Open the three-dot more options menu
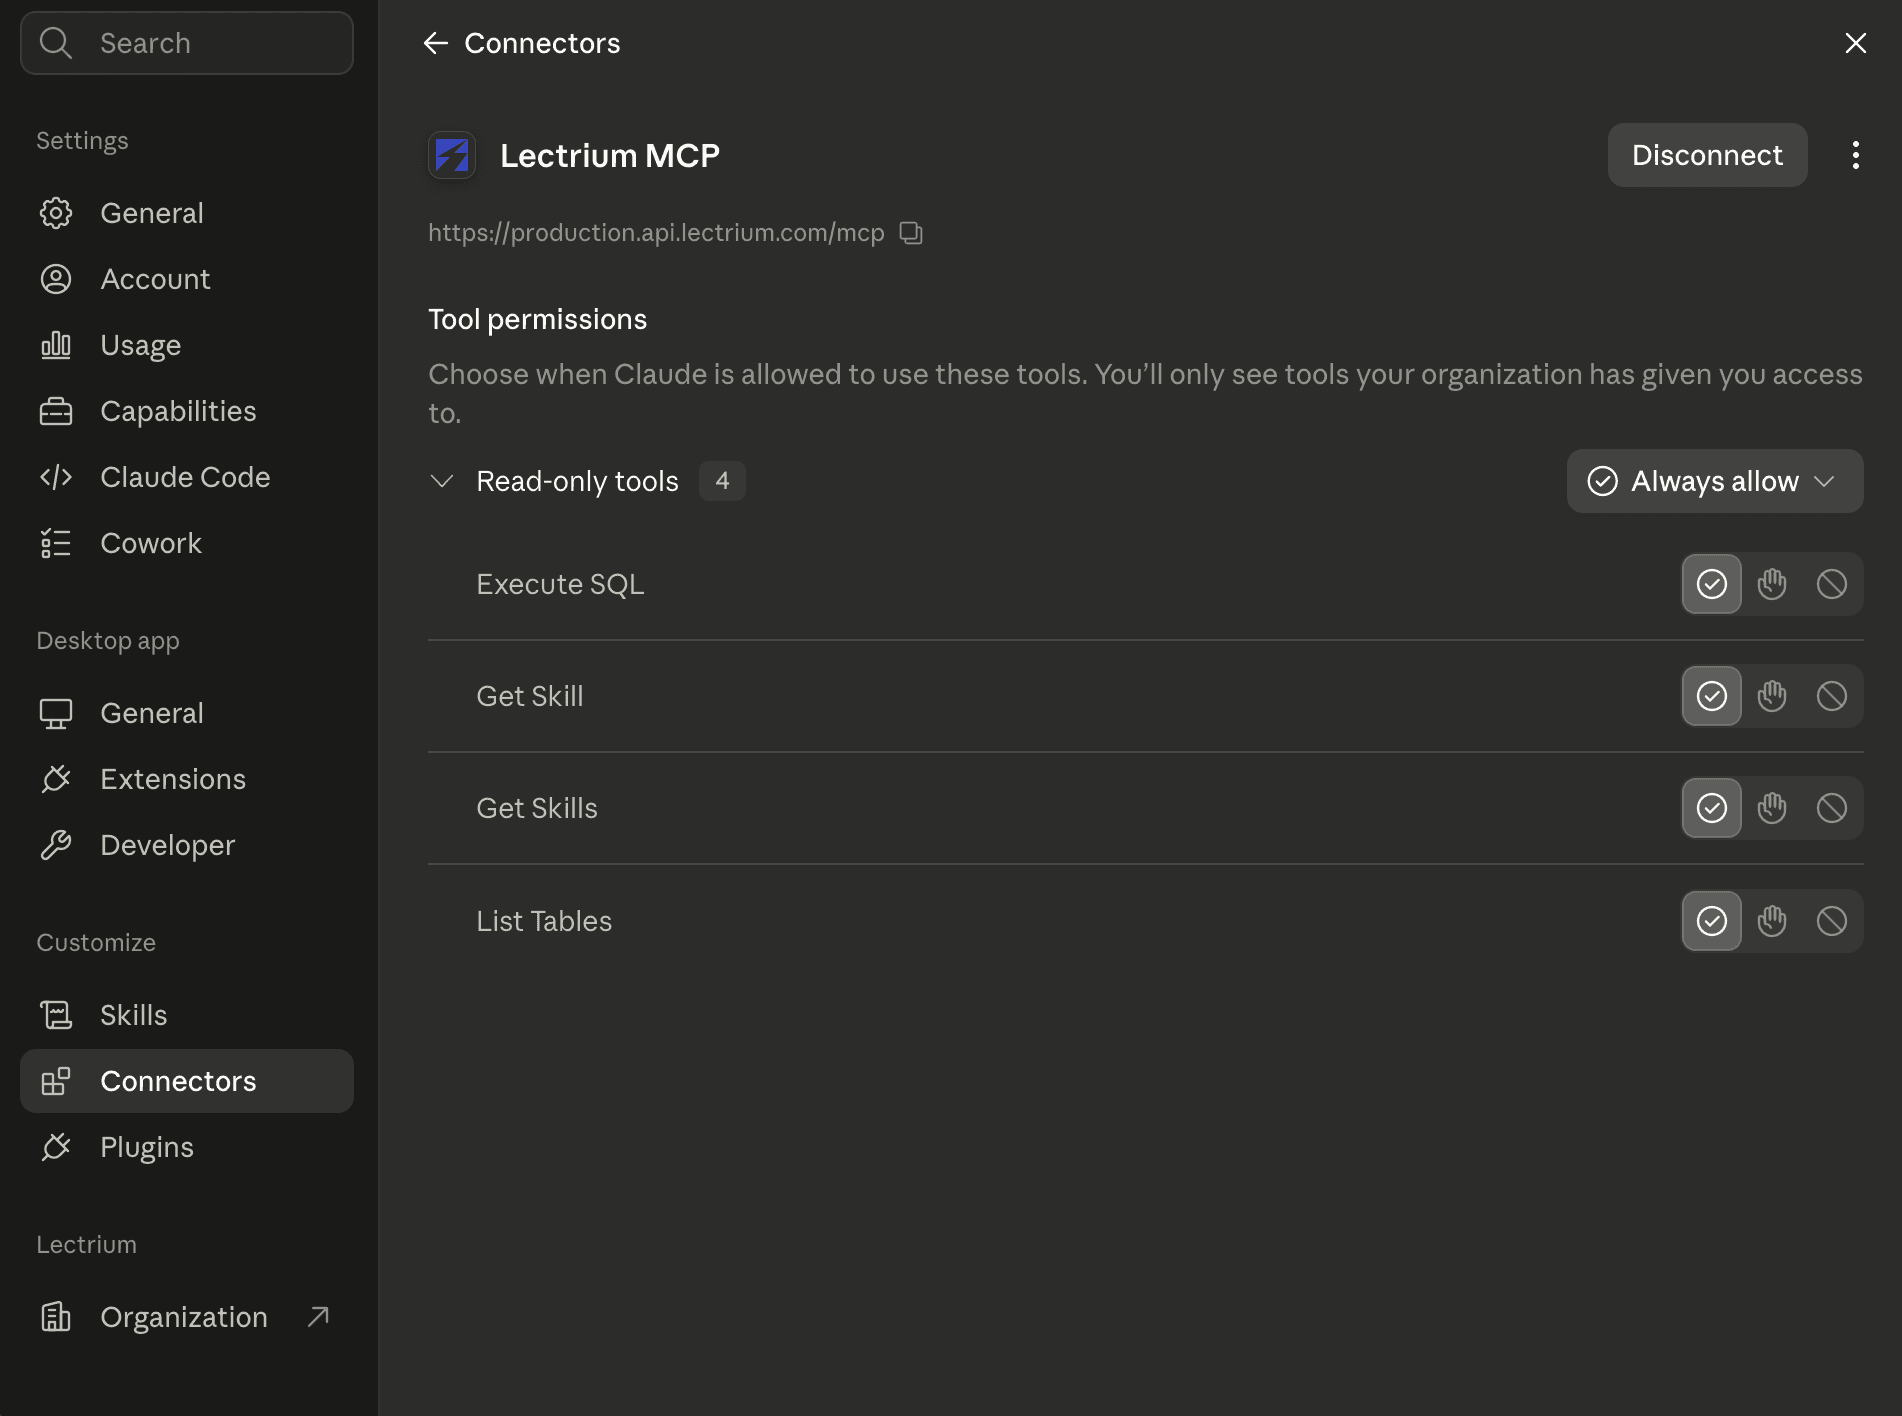 [1855, 155]
